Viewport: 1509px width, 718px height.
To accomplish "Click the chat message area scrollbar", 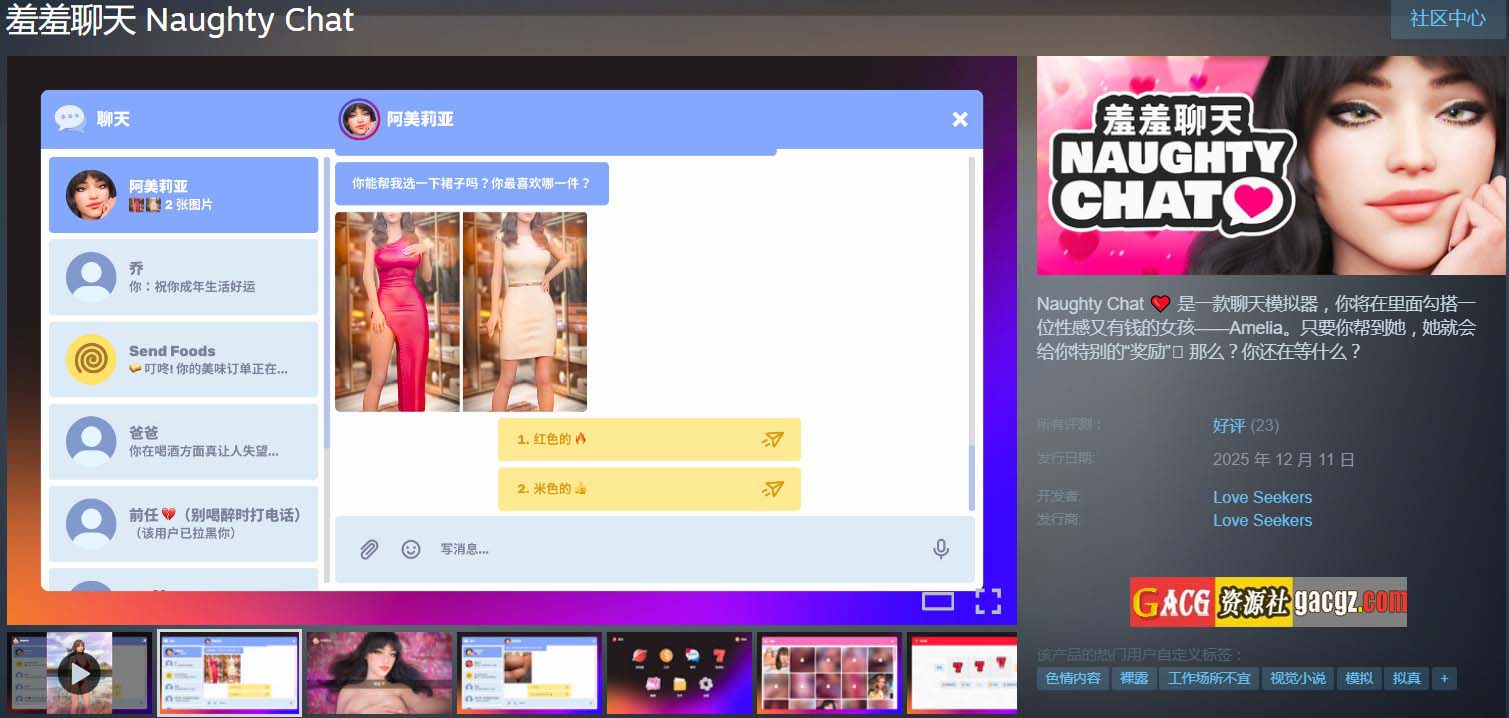I will pyautogui.click(x=972, y=330).
